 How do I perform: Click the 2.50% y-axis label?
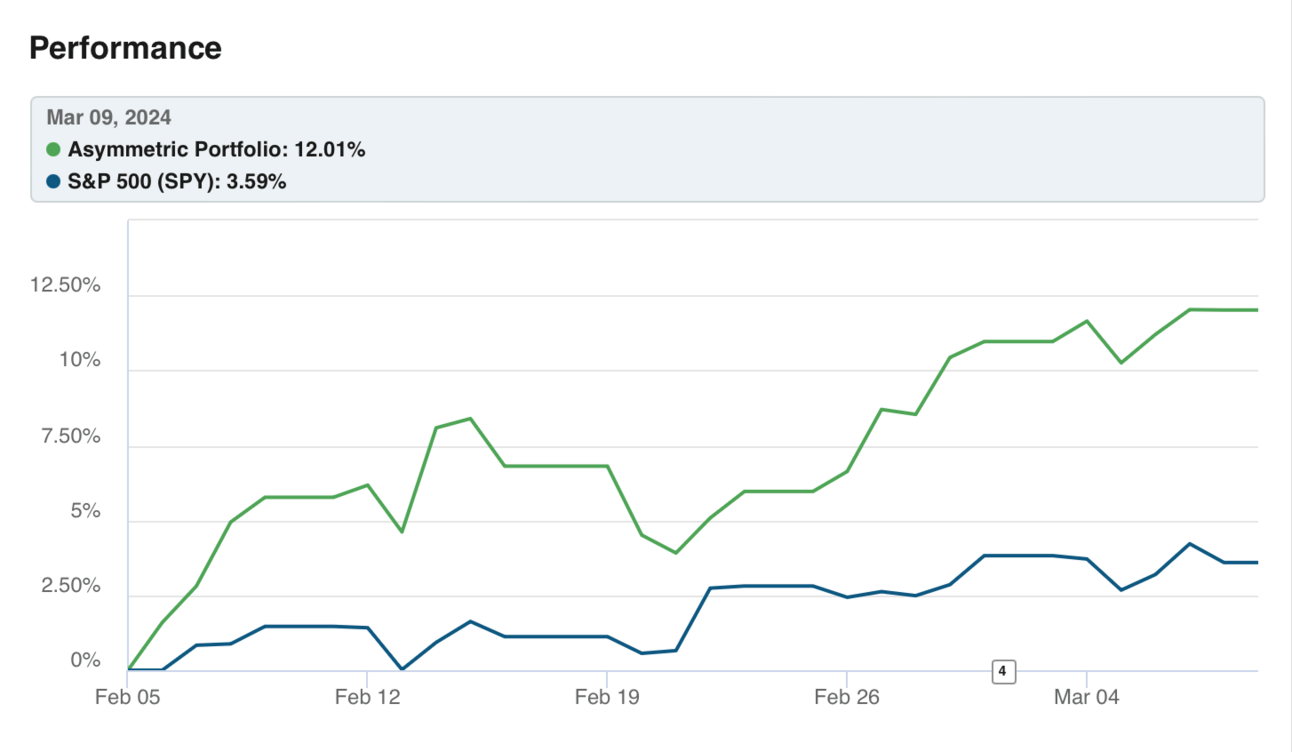coord(70,586)
